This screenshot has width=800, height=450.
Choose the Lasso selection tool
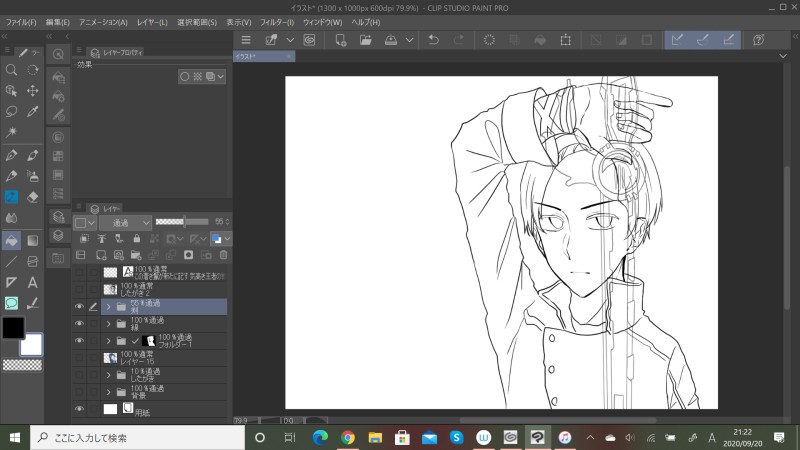coord(11,111)
